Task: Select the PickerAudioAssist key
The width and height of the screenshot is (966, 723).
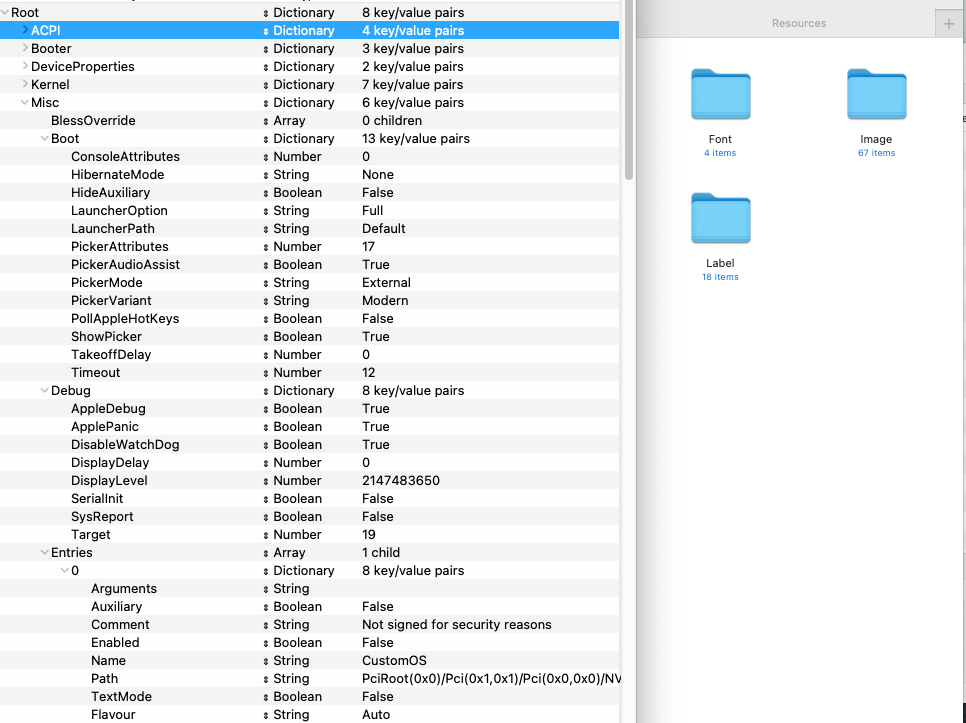Action: 125,264
